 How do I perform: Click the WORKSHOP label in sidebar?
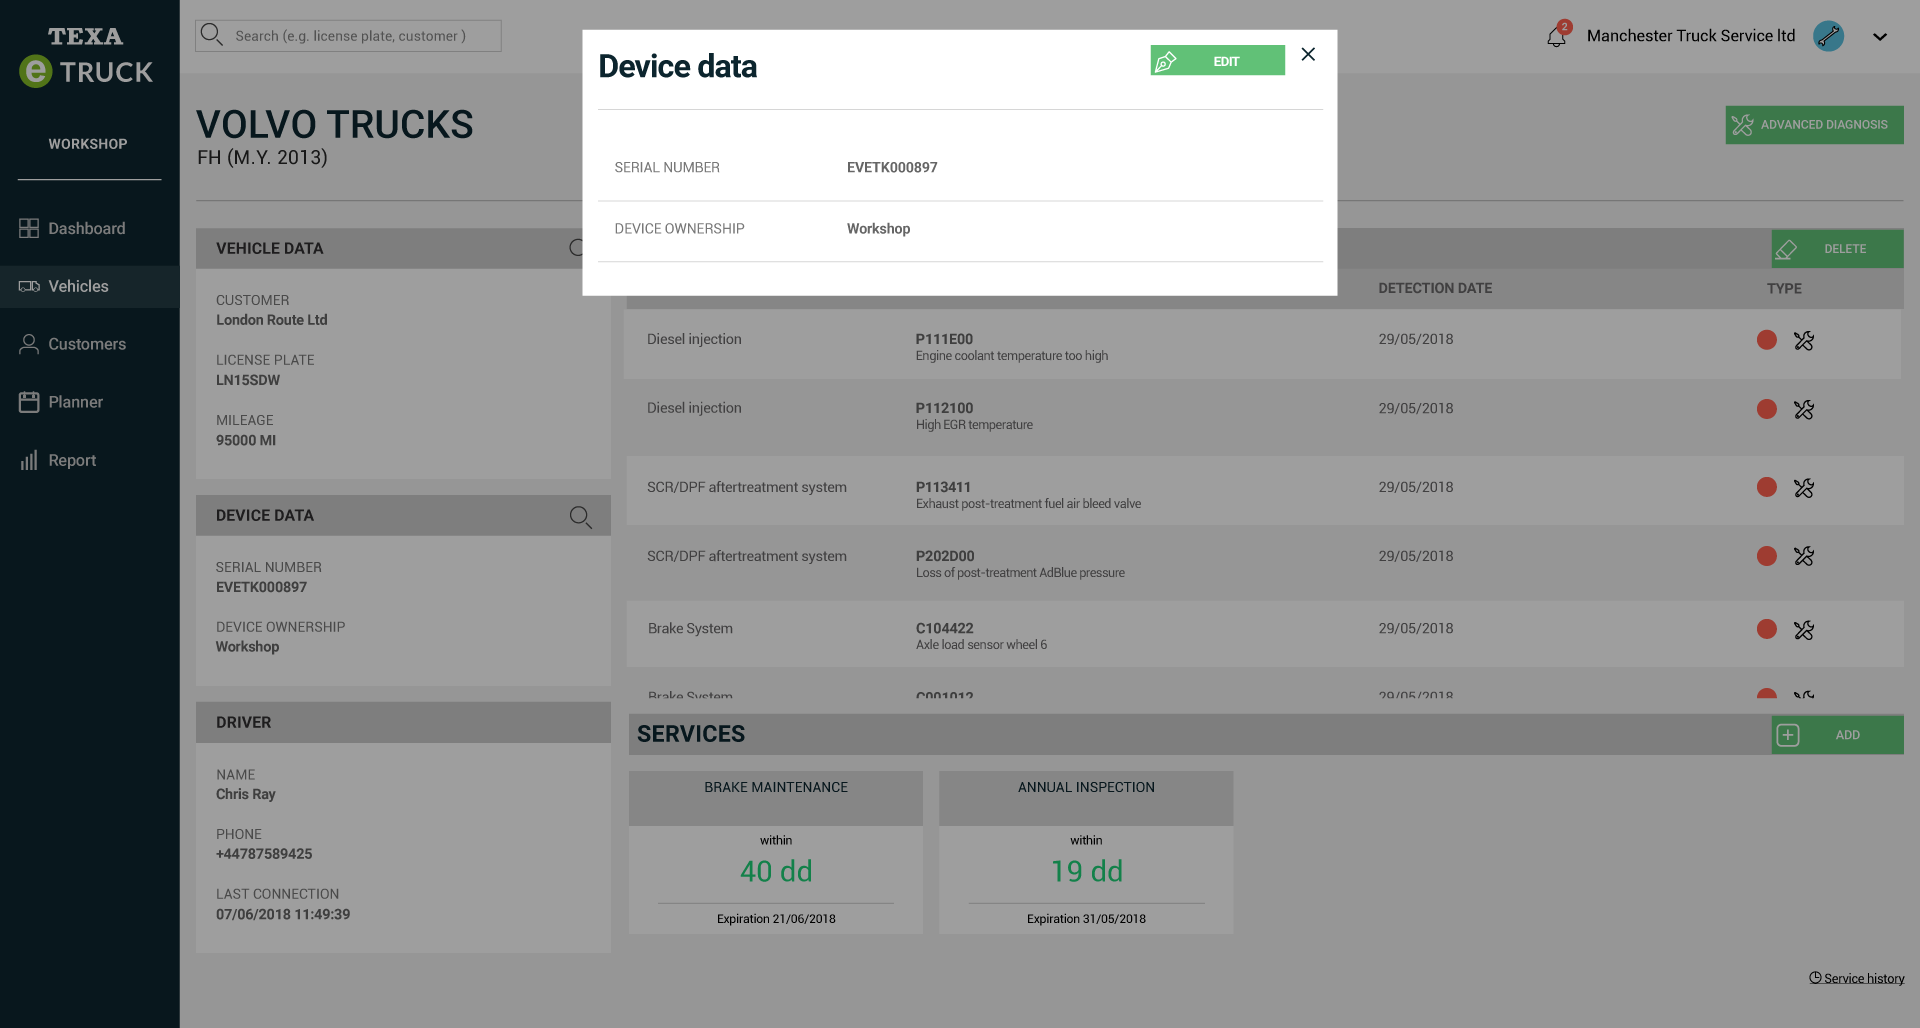(x=88, y=144)
